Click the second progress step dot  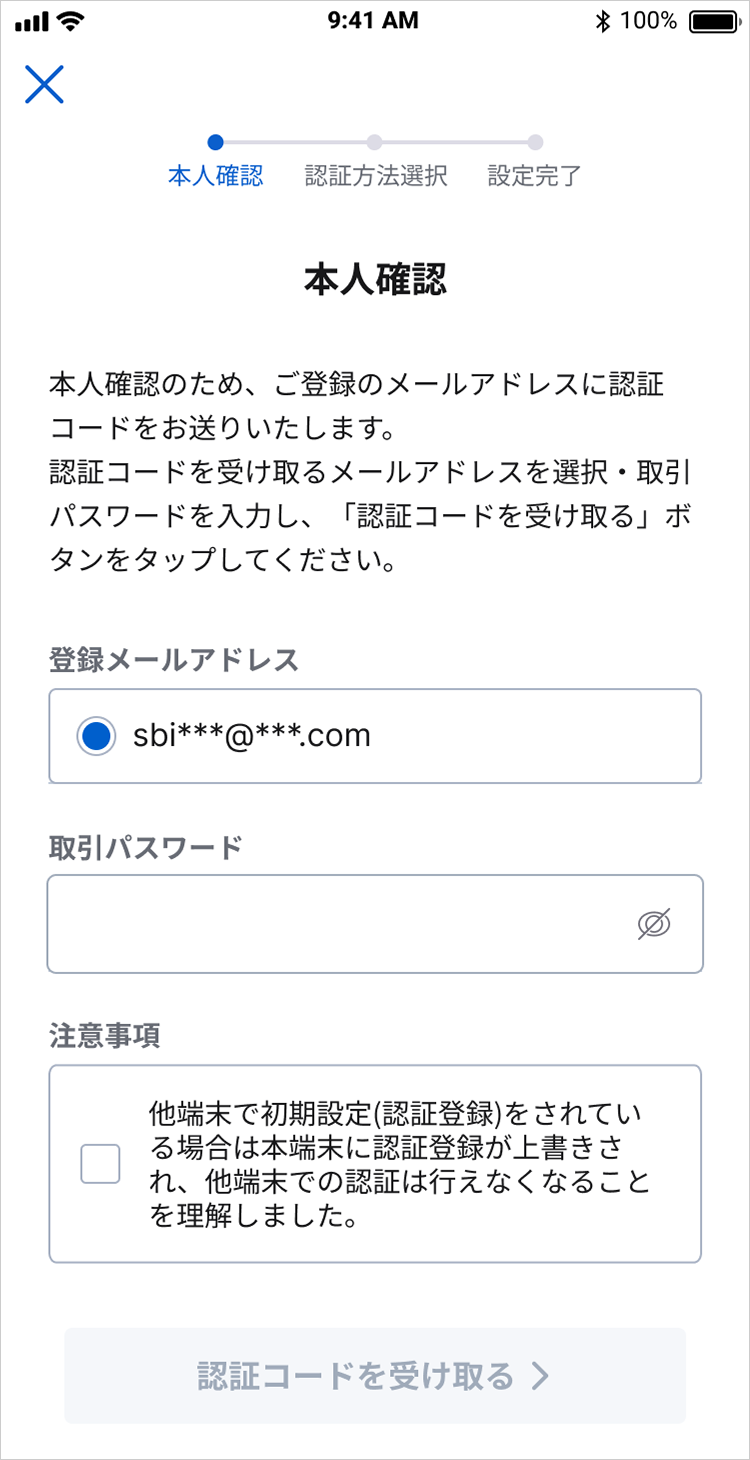pos(375,142)
